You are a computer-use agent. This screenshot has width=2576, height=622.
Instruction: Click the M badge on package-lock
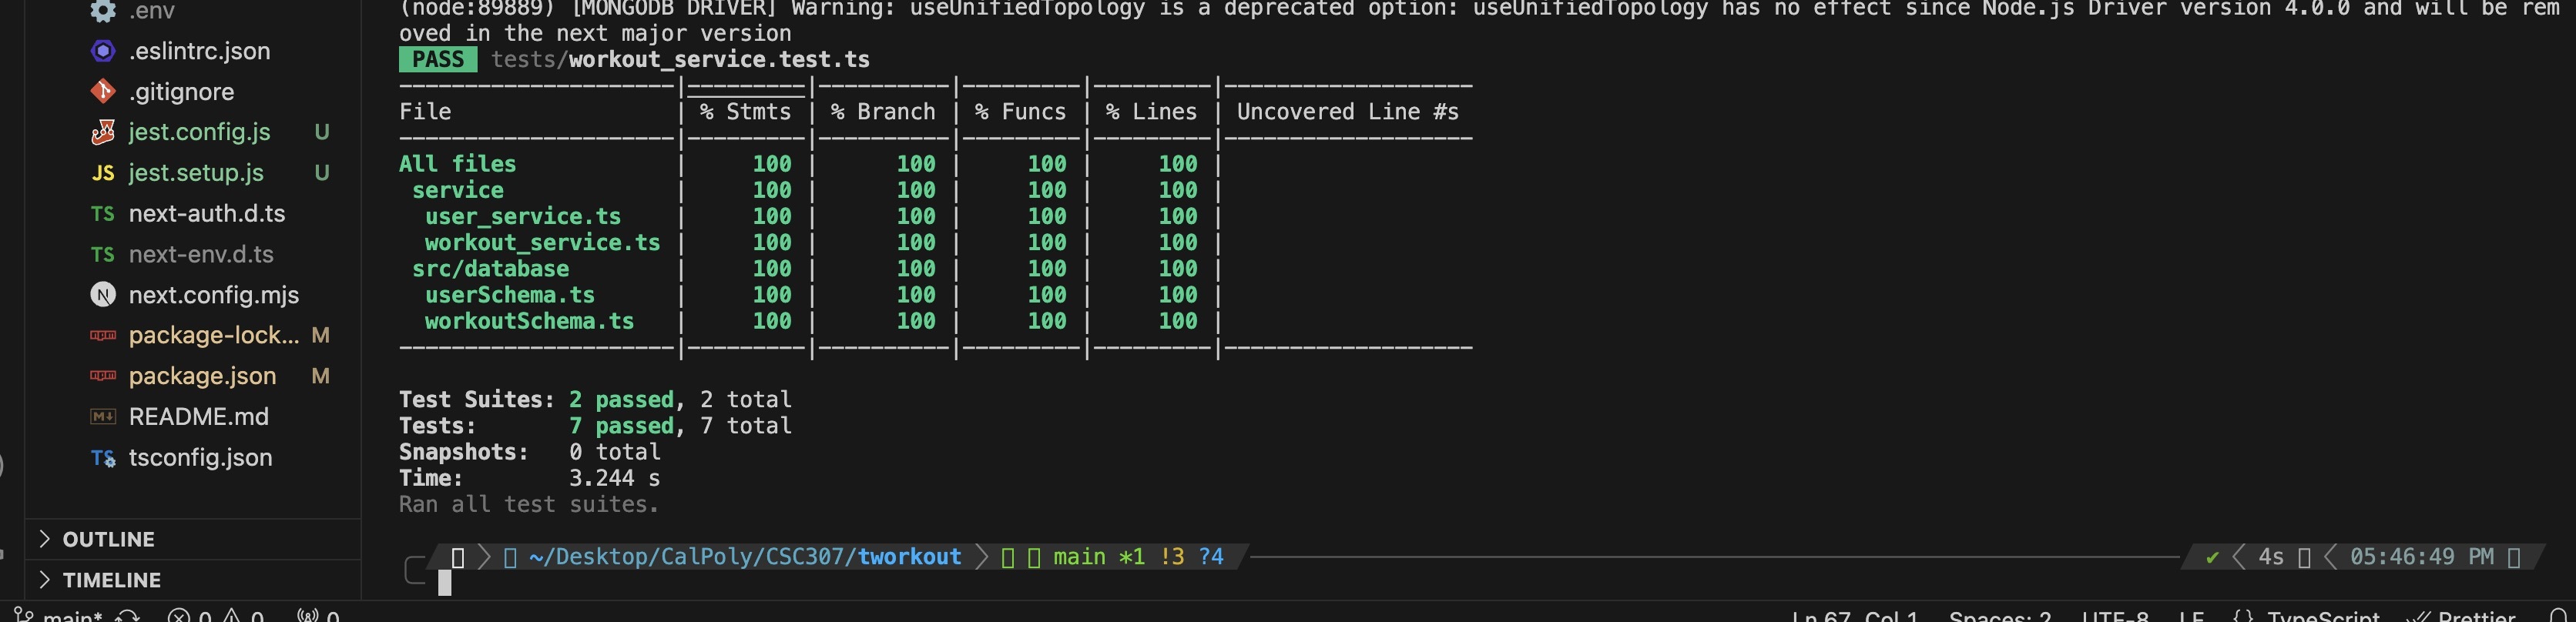pos(321,336)
